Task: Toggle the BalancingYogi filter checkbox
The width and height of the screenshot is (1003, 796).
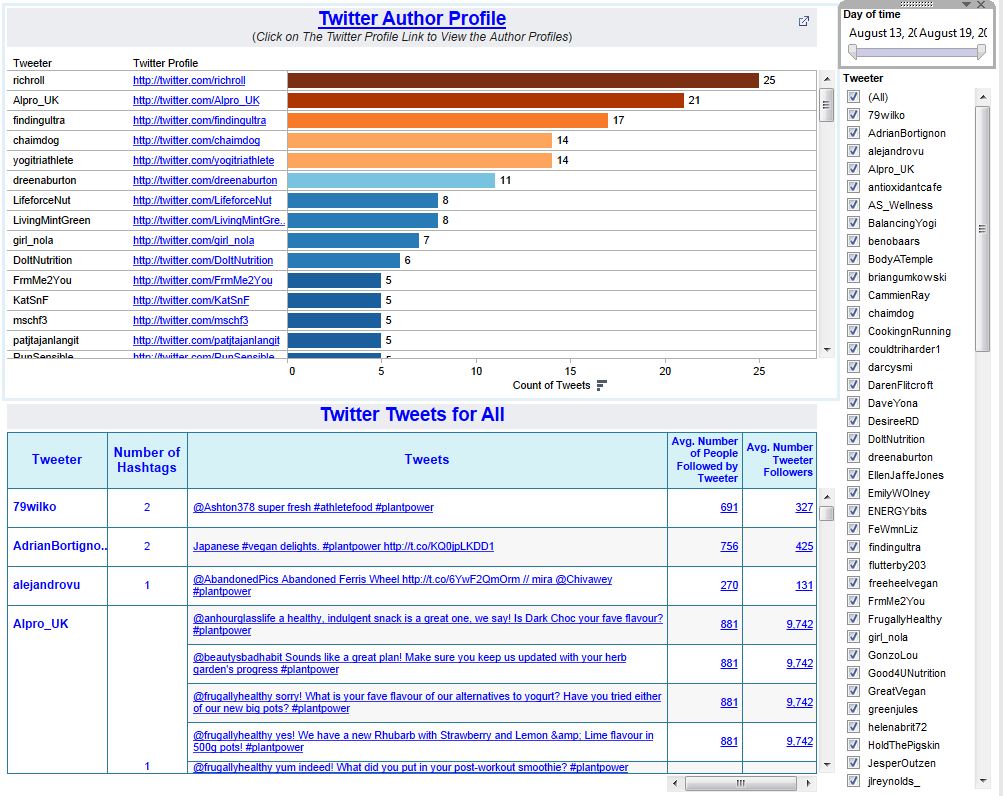Action: [853, 222]
